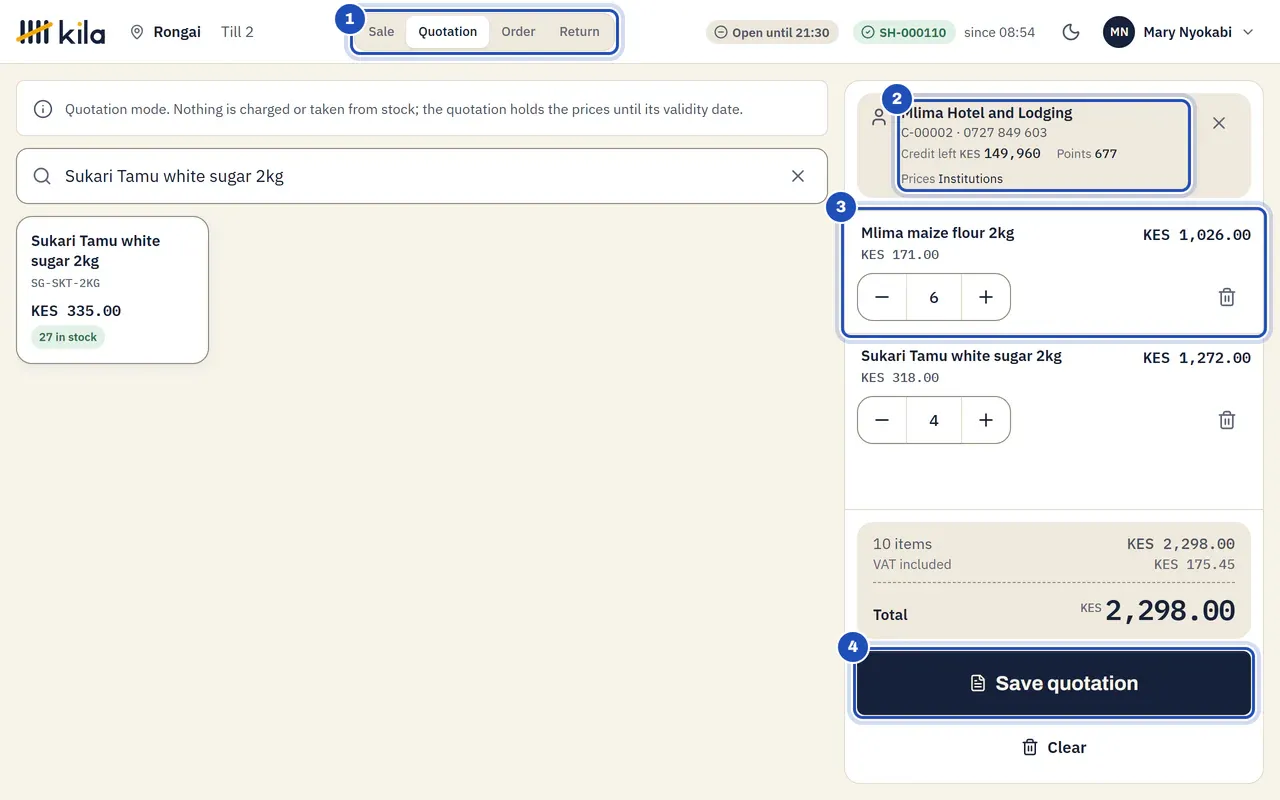Click the MN user avatar

click(1119, 32)
